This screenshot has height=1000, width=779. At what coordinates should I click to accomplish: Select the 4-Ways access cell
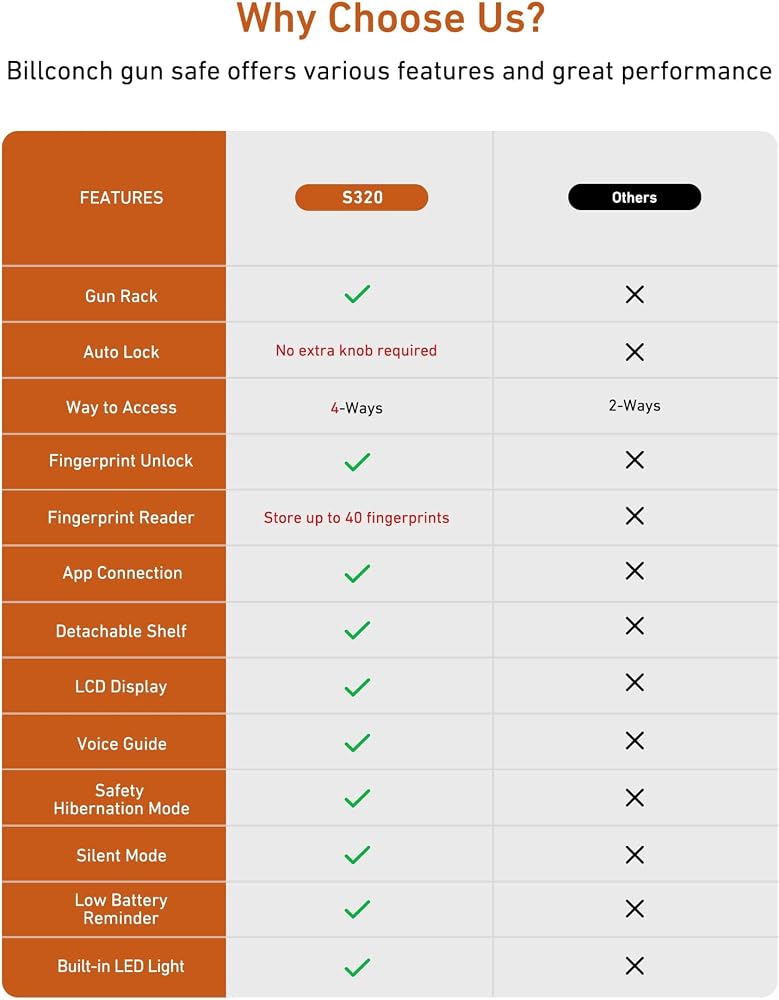click(x=357, y=408)
